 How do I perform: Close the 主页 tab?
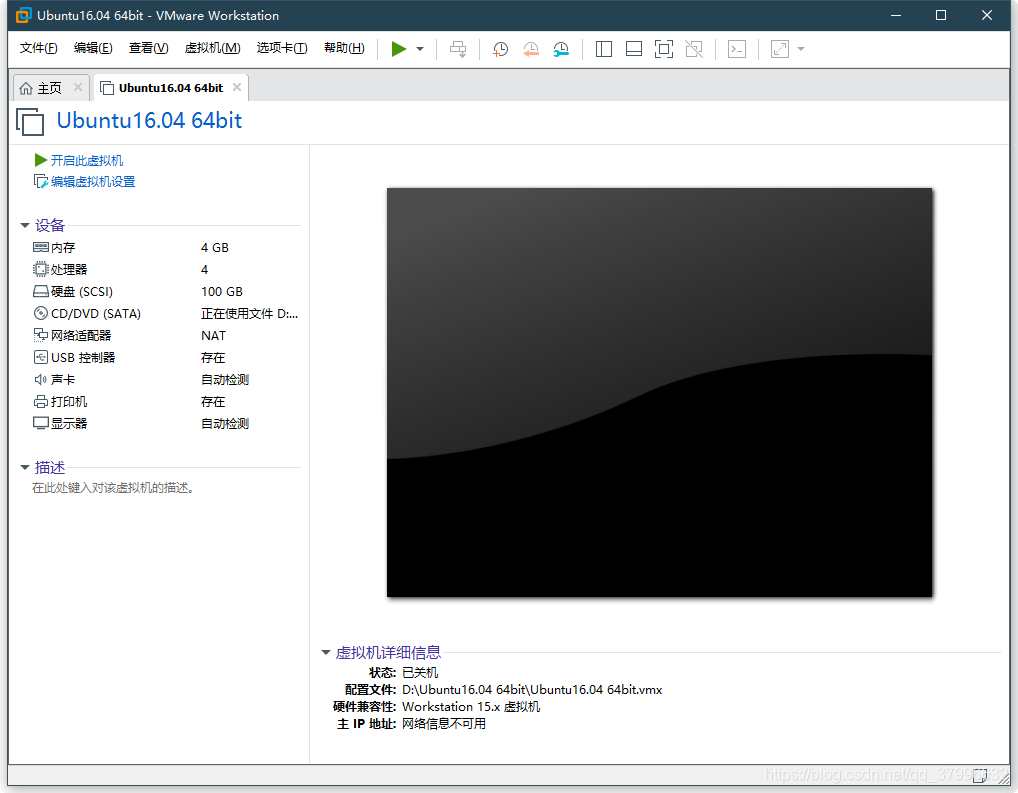pyautogui.click(x=78, y=87)
